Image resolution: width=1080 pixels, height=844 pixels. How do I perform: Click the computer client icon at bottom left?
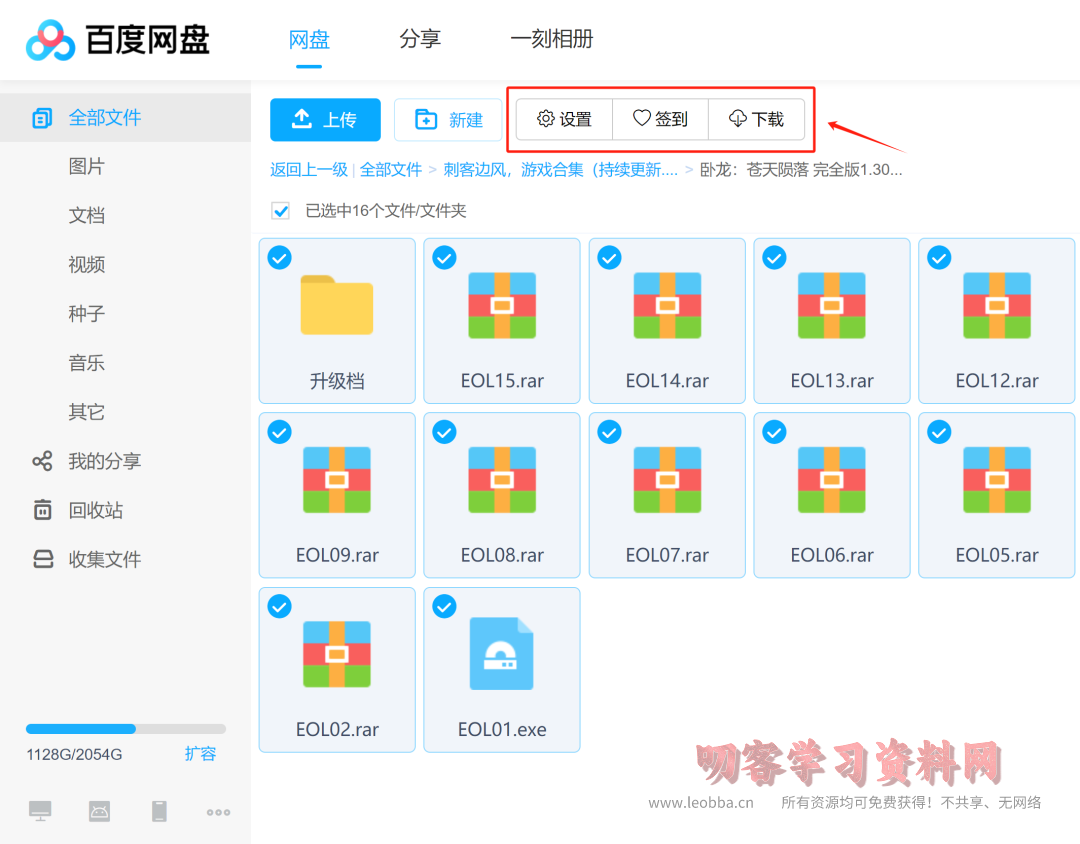(40, 811)
